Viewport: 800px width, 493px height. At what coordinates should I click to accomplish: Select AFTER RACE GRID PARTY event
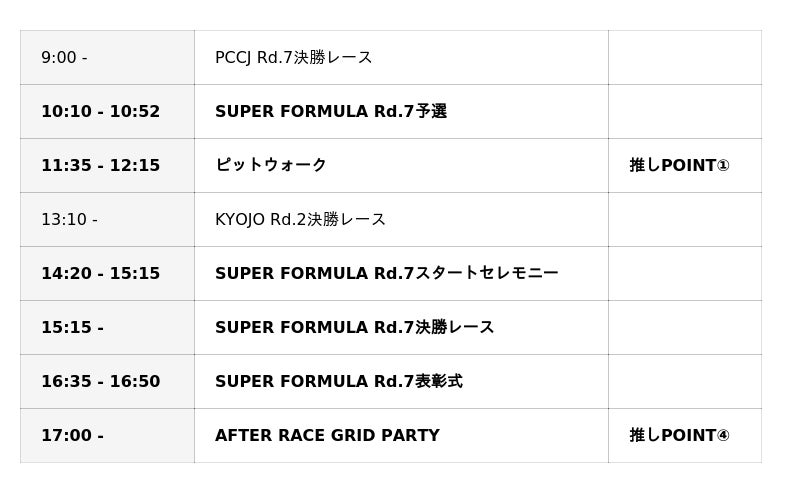(x=327, y=436)
